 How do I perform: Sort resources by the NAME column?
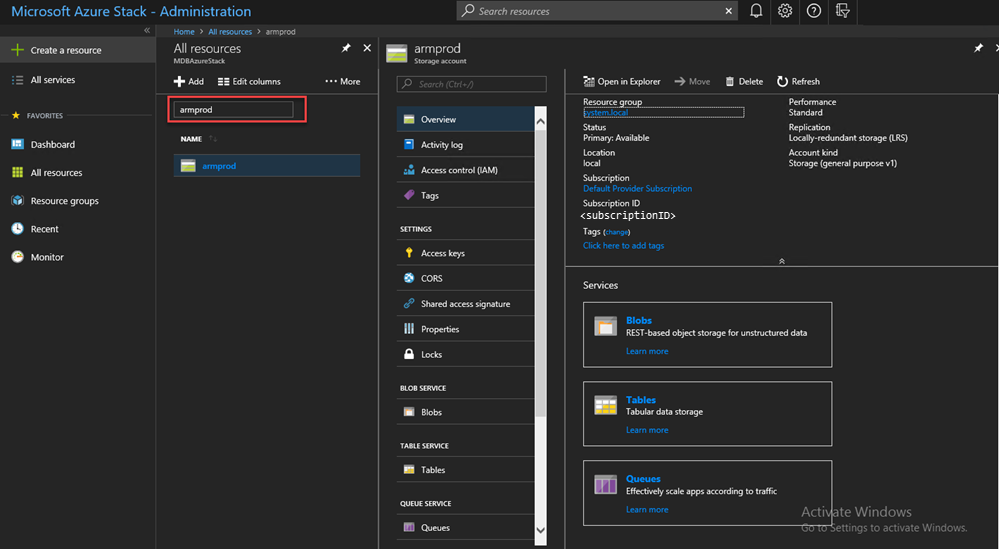pos(192,138)
